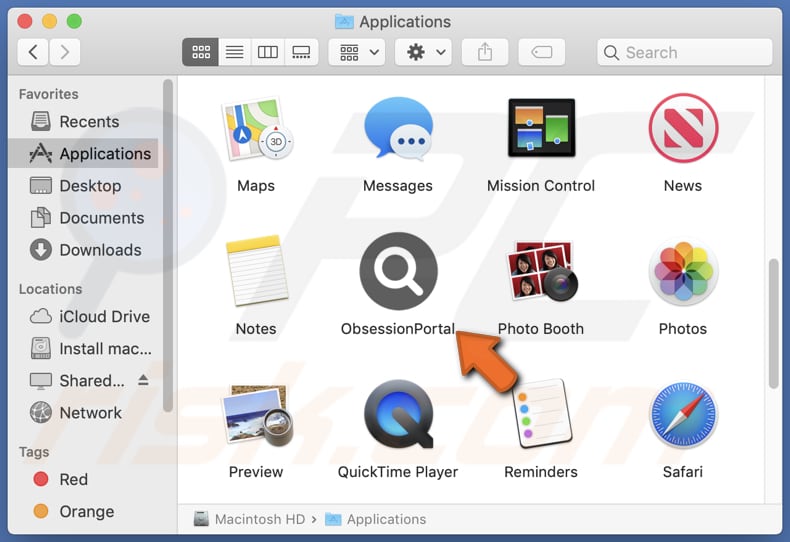Go forward with the right chevron button
This screenshot has width=790, height=542.
coord(64,52)
